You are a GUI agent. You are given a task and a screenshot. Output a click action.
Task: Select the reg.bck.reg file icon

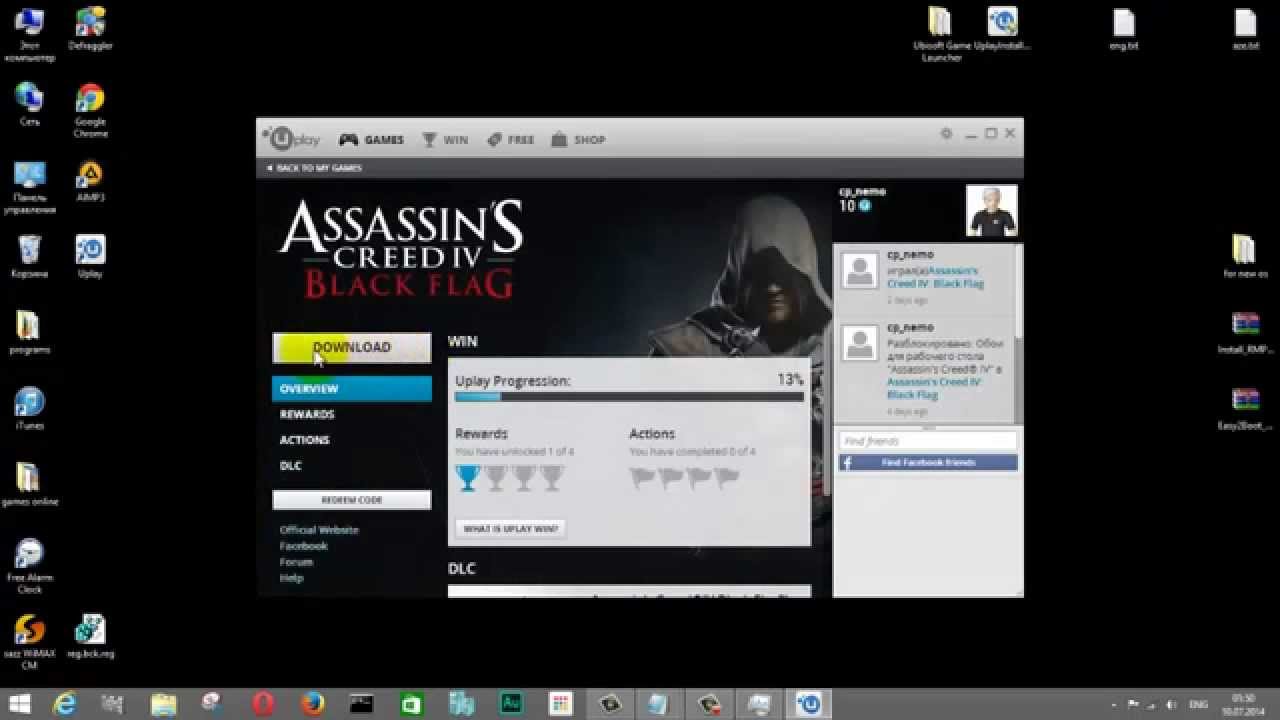click(90, 637)
